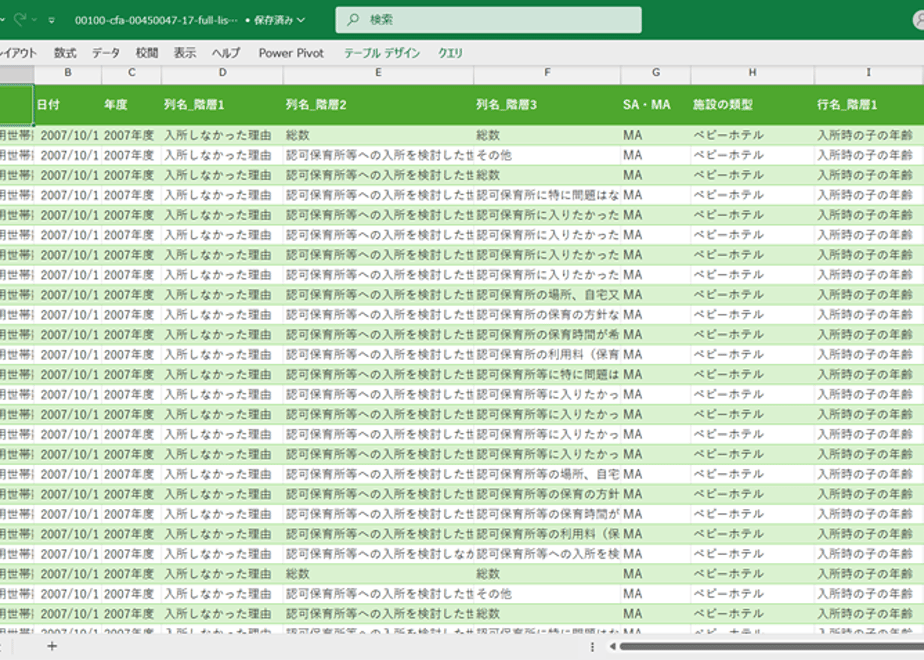The width and height of the screenshot is (924, 660).
Task: Open the Redo history dropdown arrow
Action: pos(34,20)
